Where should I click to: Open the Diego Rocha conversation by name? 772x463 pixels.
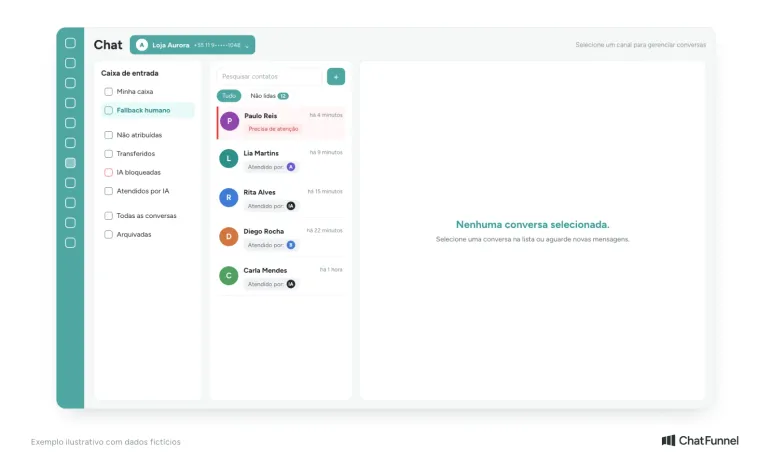263,231
